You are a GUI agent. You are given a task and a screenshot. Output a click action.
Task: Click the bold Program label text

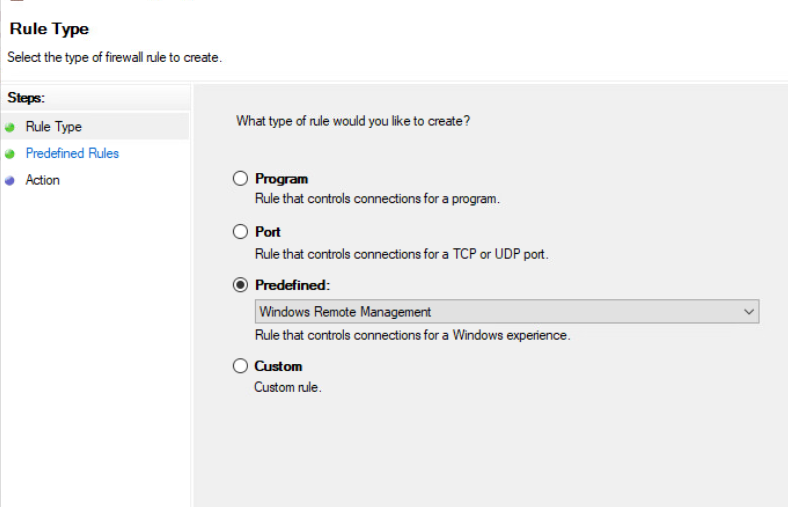281,179
